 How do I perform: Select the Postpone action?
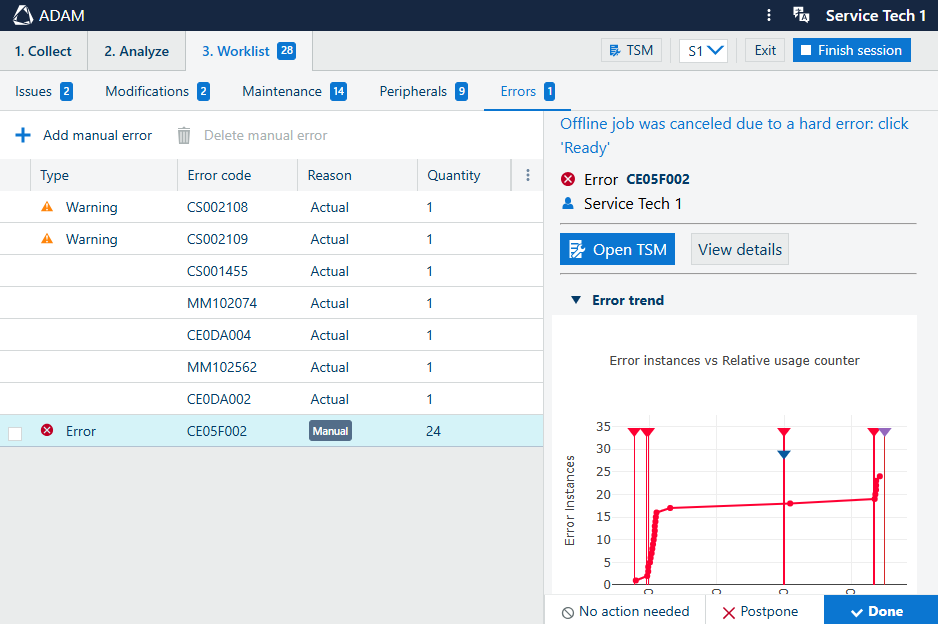(x=761, y=611)
